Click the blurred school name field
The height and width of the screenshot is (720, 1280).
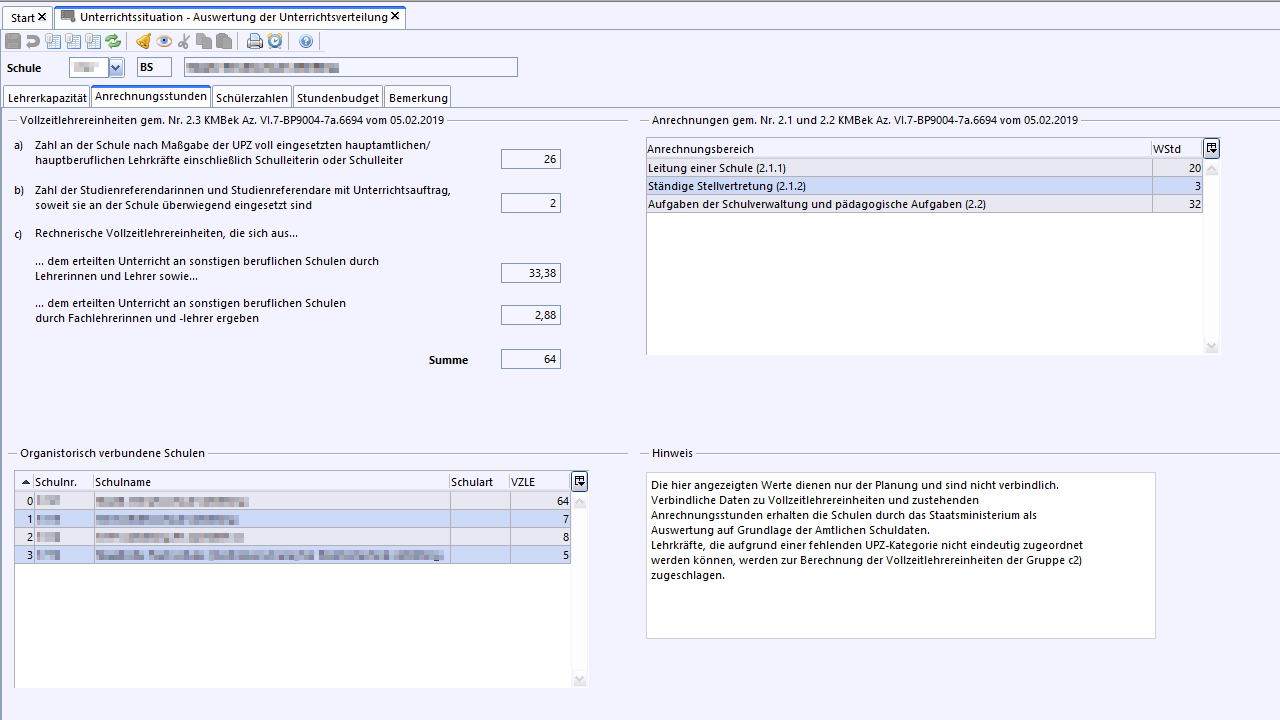tap(351, 68)
